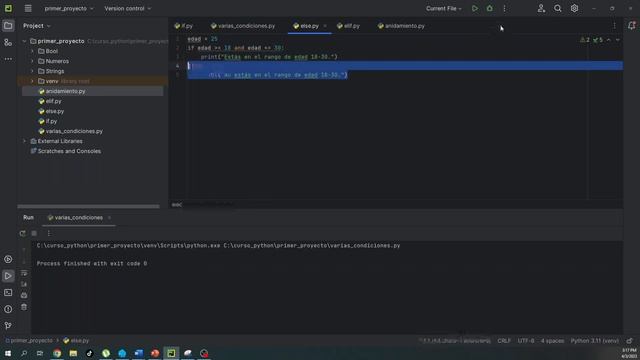The width and height of the screenshot is (640, 360).
Task: Open the Run tool window icon
Action: pos(8,276)
